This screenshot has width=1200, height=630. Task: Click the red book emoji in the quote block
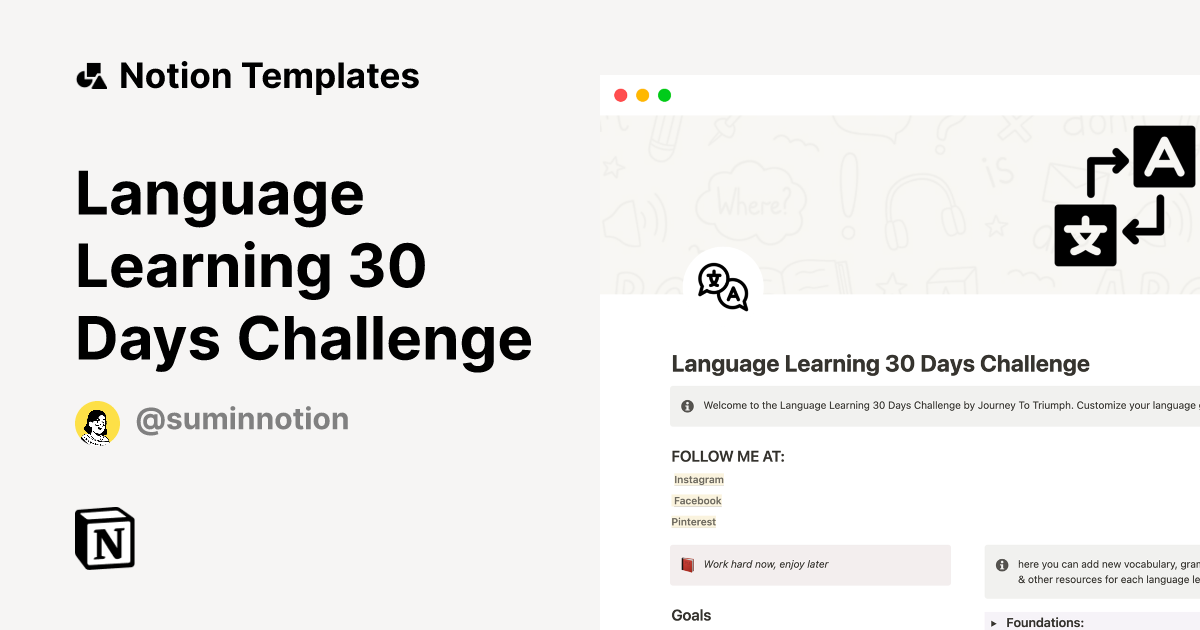point(688,563)
